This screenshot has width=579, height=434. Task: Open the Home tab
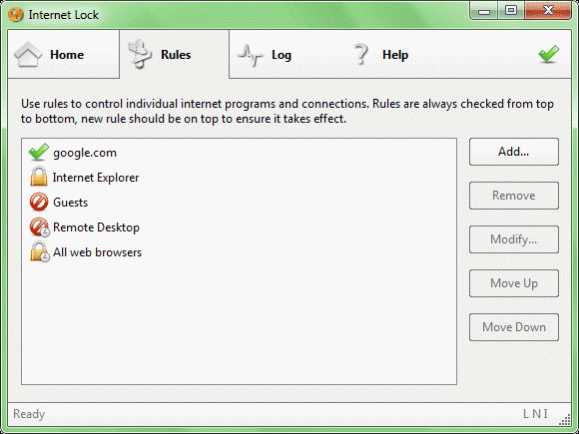[64, 54]
